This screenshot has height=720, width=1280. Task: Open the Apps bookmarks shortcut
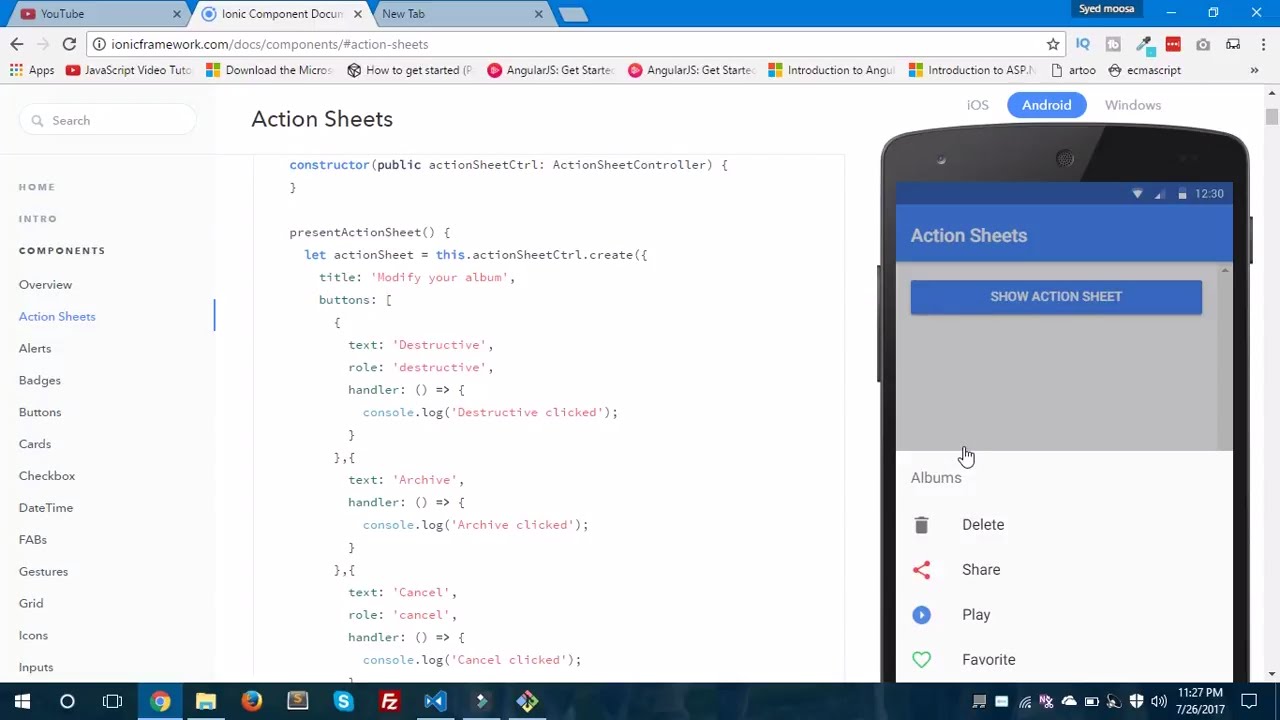[33, 70]
